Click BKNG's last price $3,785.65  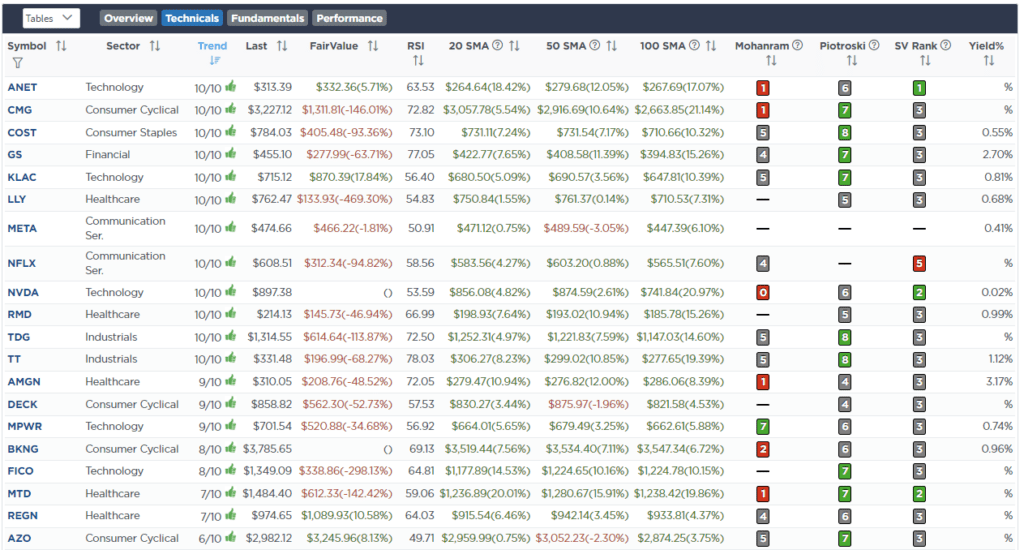click(267, 449)
